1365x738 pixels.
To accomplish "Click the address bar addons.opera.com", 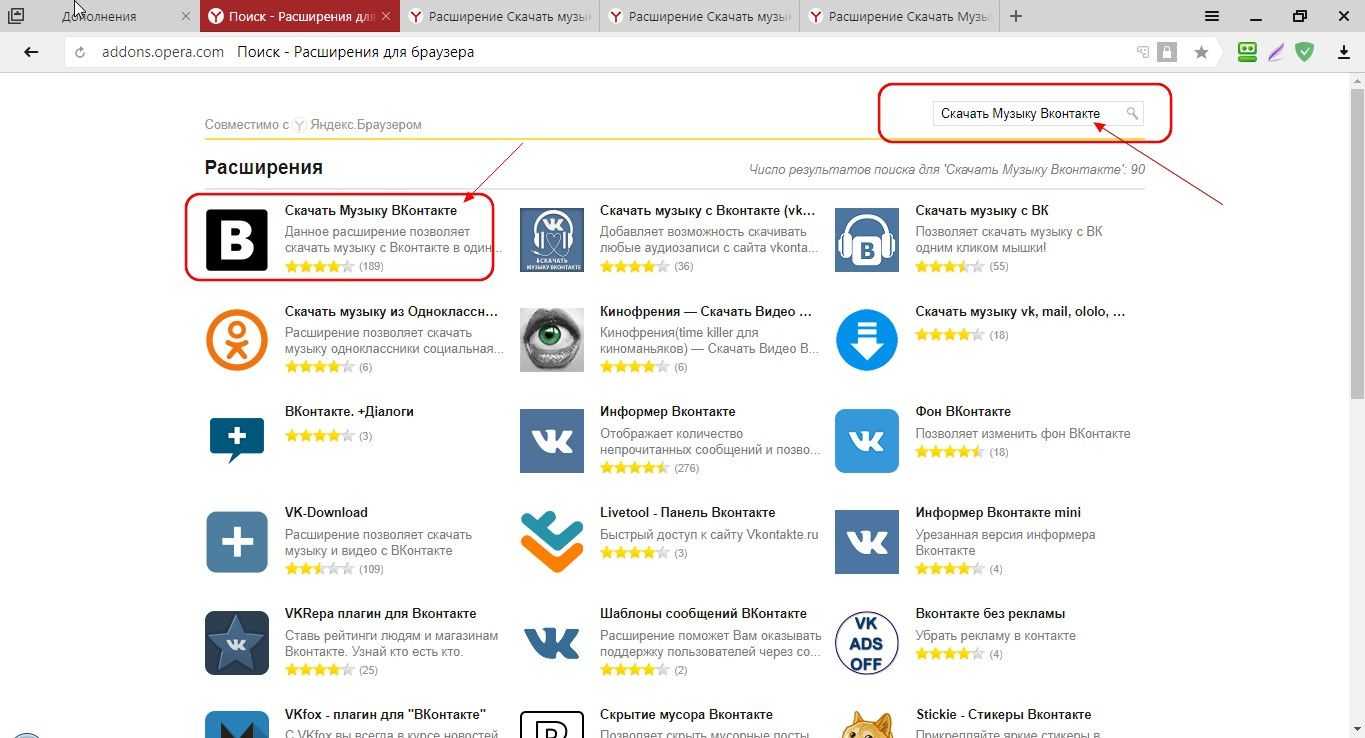I will tap(163, 52).
